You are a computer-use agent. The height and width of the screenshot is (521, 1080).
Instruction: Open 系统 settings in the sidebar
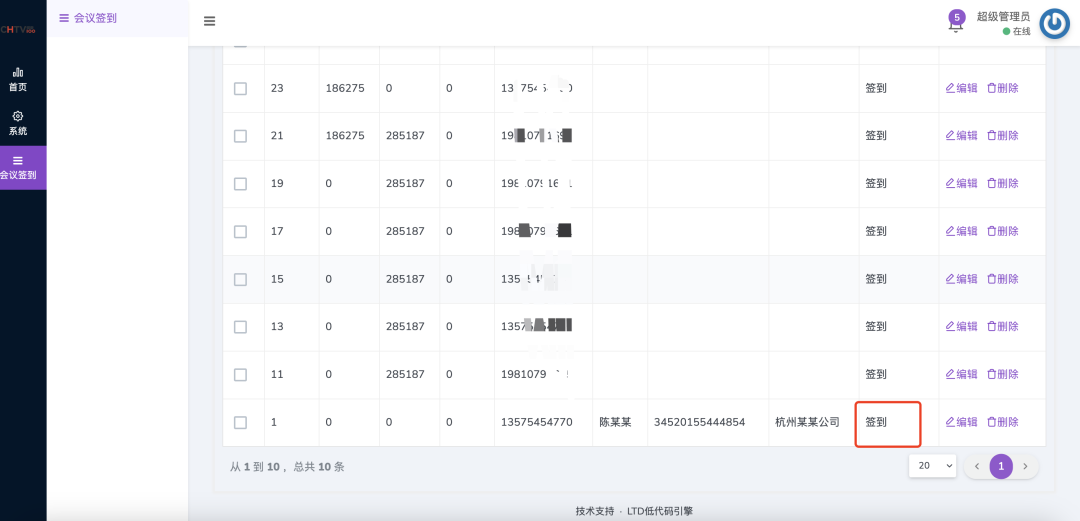[18, 123]
